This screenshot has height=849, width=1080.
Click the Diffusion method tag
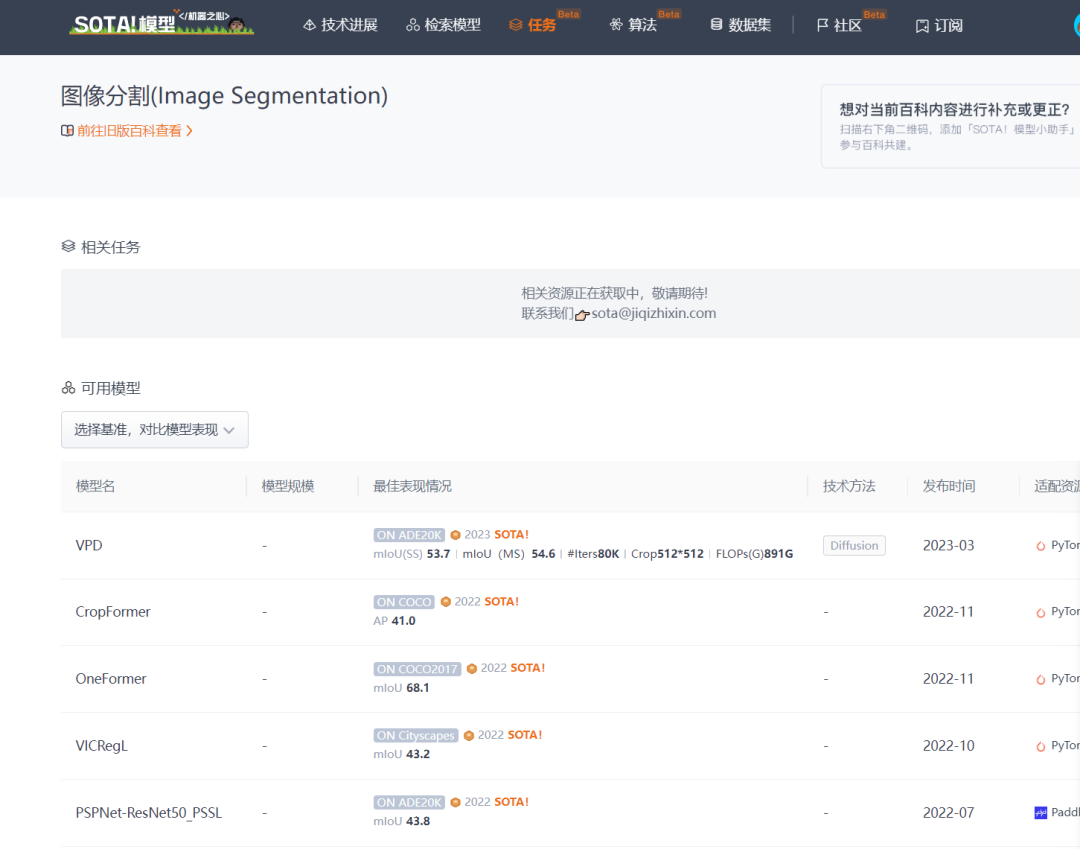(854, 545)
